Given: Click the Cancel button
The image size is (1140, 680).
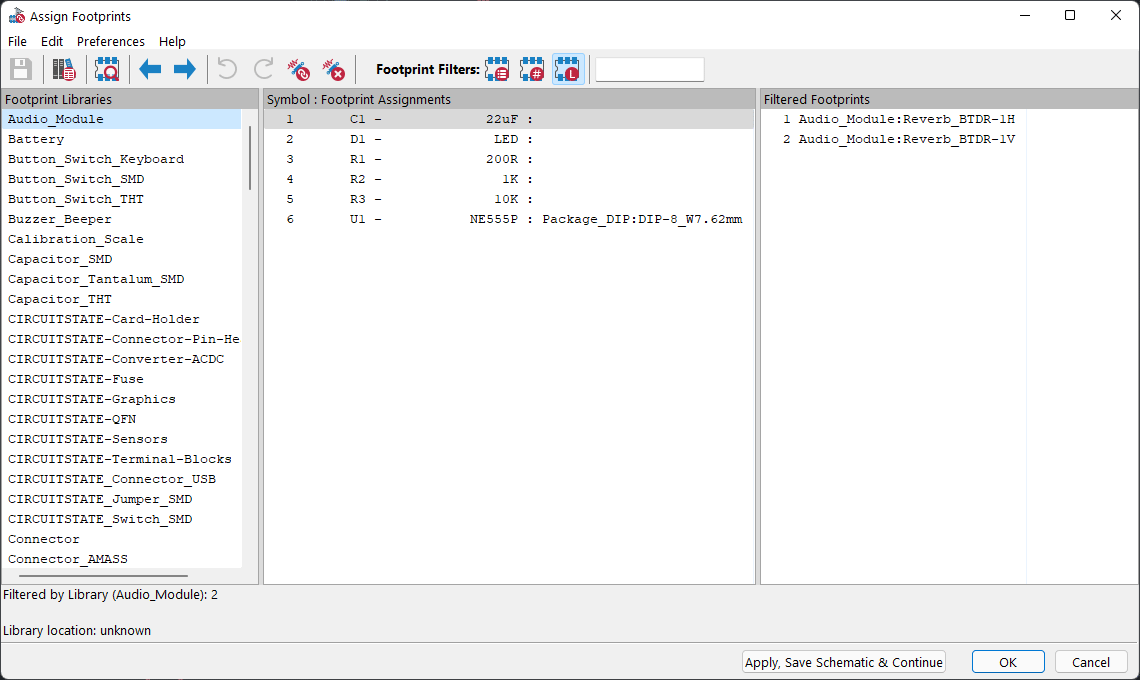Looking at the screenshot, I should [x=1091, y=662].
